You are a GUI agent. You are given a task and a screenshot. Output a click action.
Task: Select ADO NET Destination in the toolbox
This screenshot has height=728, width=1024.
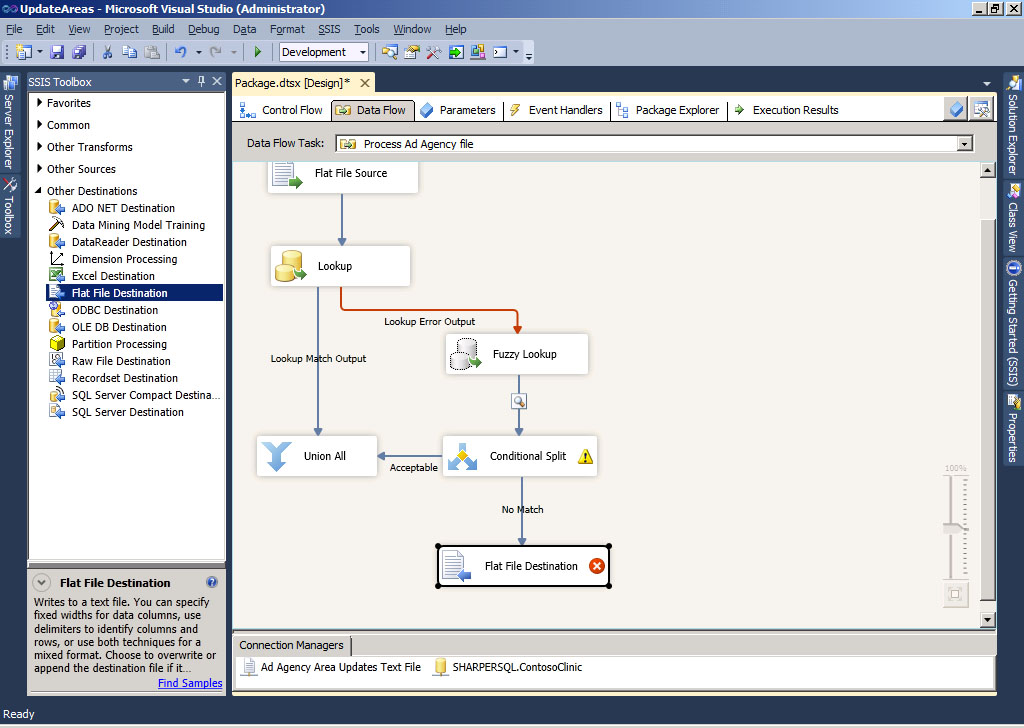tap(123, 208)
